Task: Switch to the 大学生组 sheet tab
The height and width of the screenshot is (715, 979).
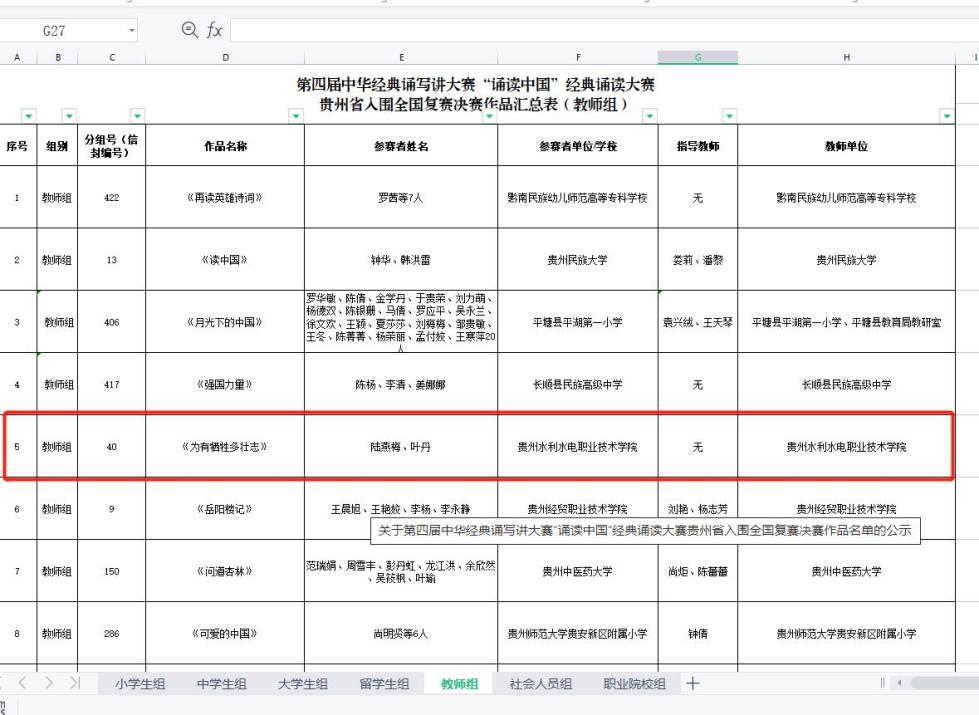Action: [303, 684]
